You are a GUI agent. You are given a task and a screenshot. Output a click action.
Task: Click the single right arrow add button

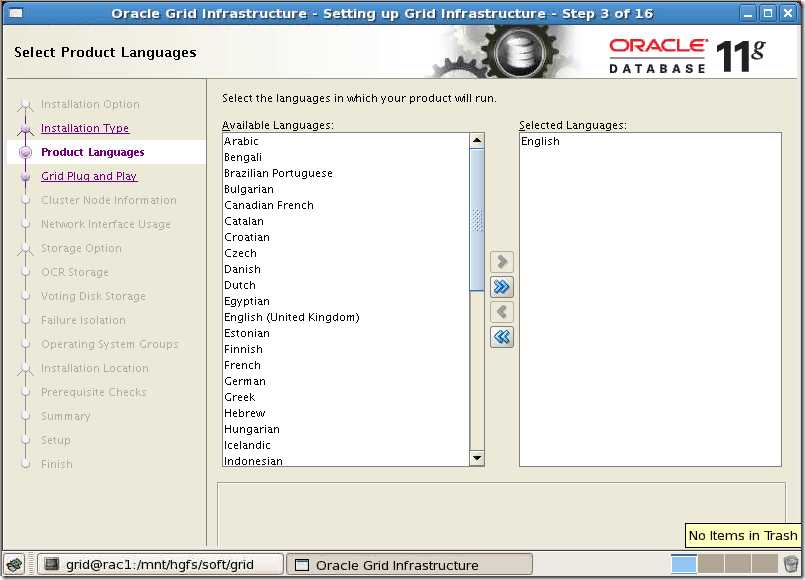[502, 262]
